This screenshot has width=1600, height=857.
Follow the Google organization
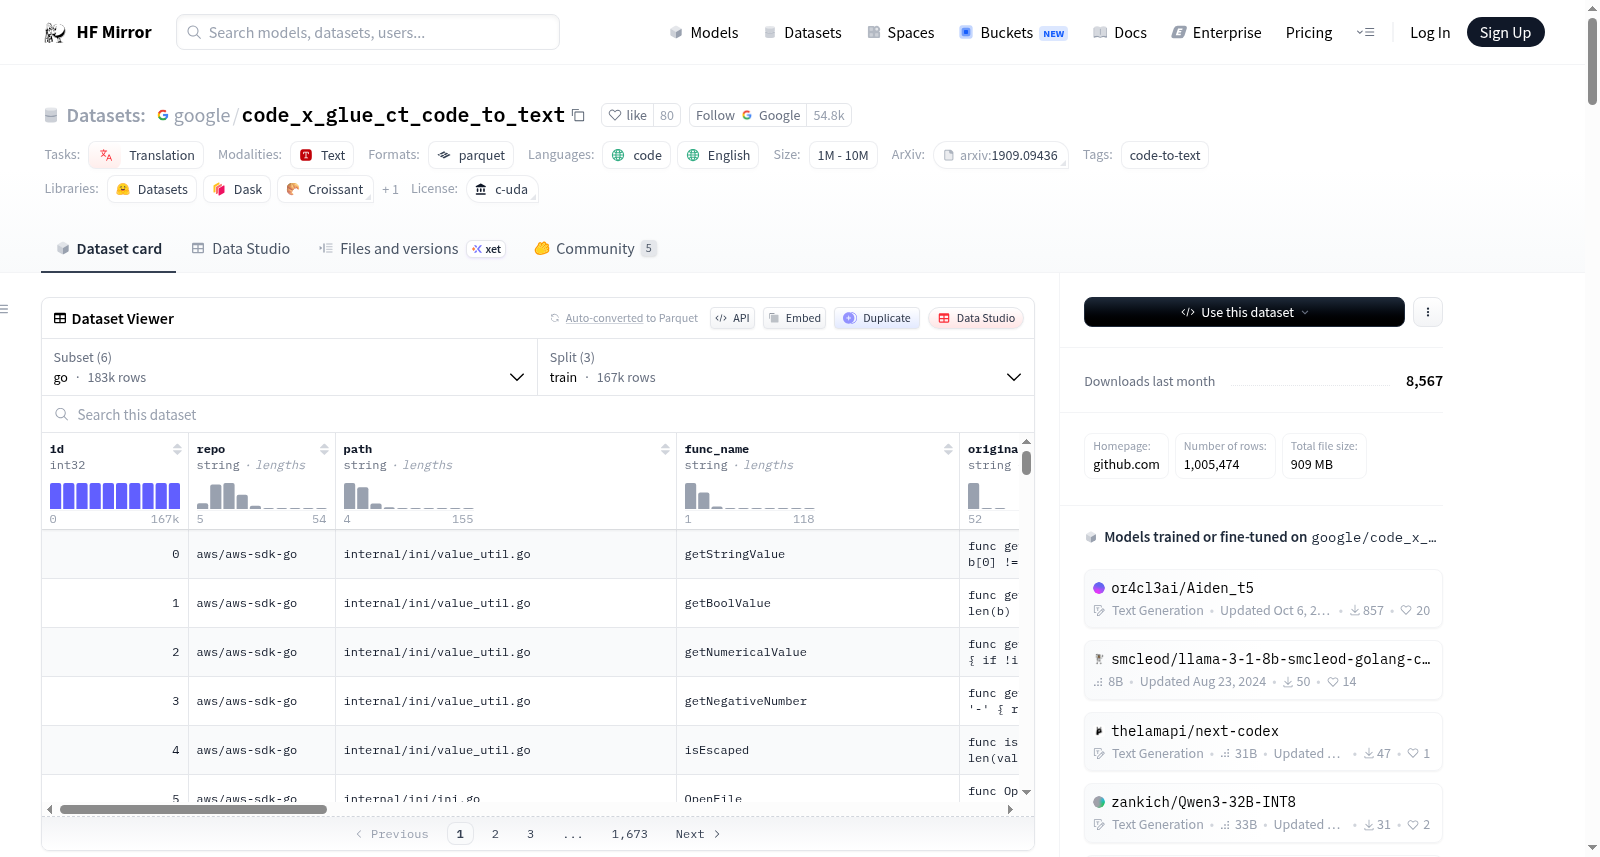[x=748, y=115]
